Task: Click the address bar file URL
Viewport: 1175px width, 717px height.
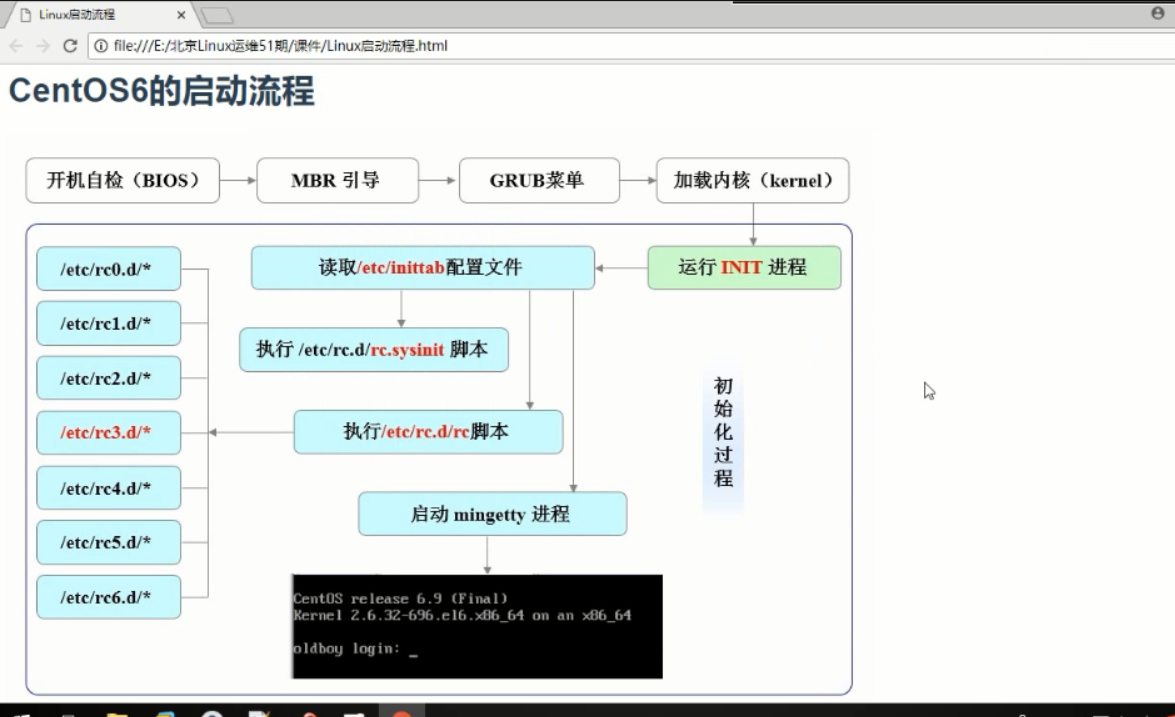Action: (280, 46)
